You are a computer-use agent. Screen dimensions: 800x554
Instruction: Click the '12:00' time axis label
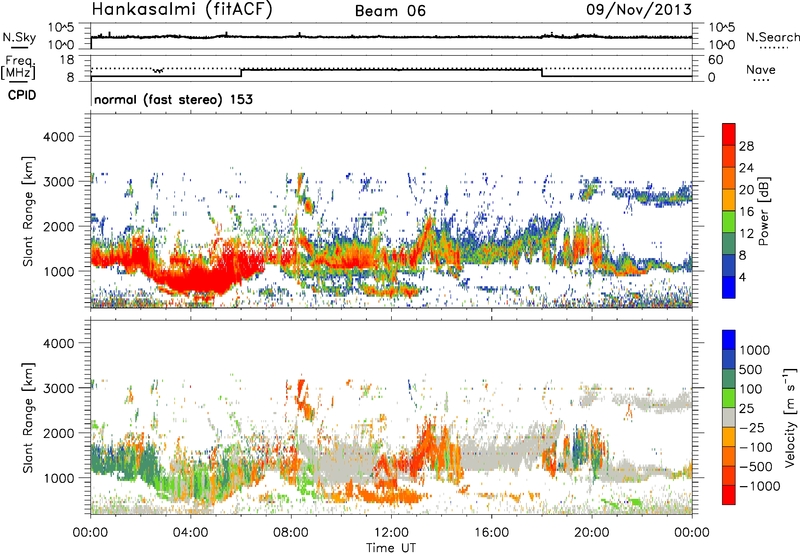[x=391, y=533]
